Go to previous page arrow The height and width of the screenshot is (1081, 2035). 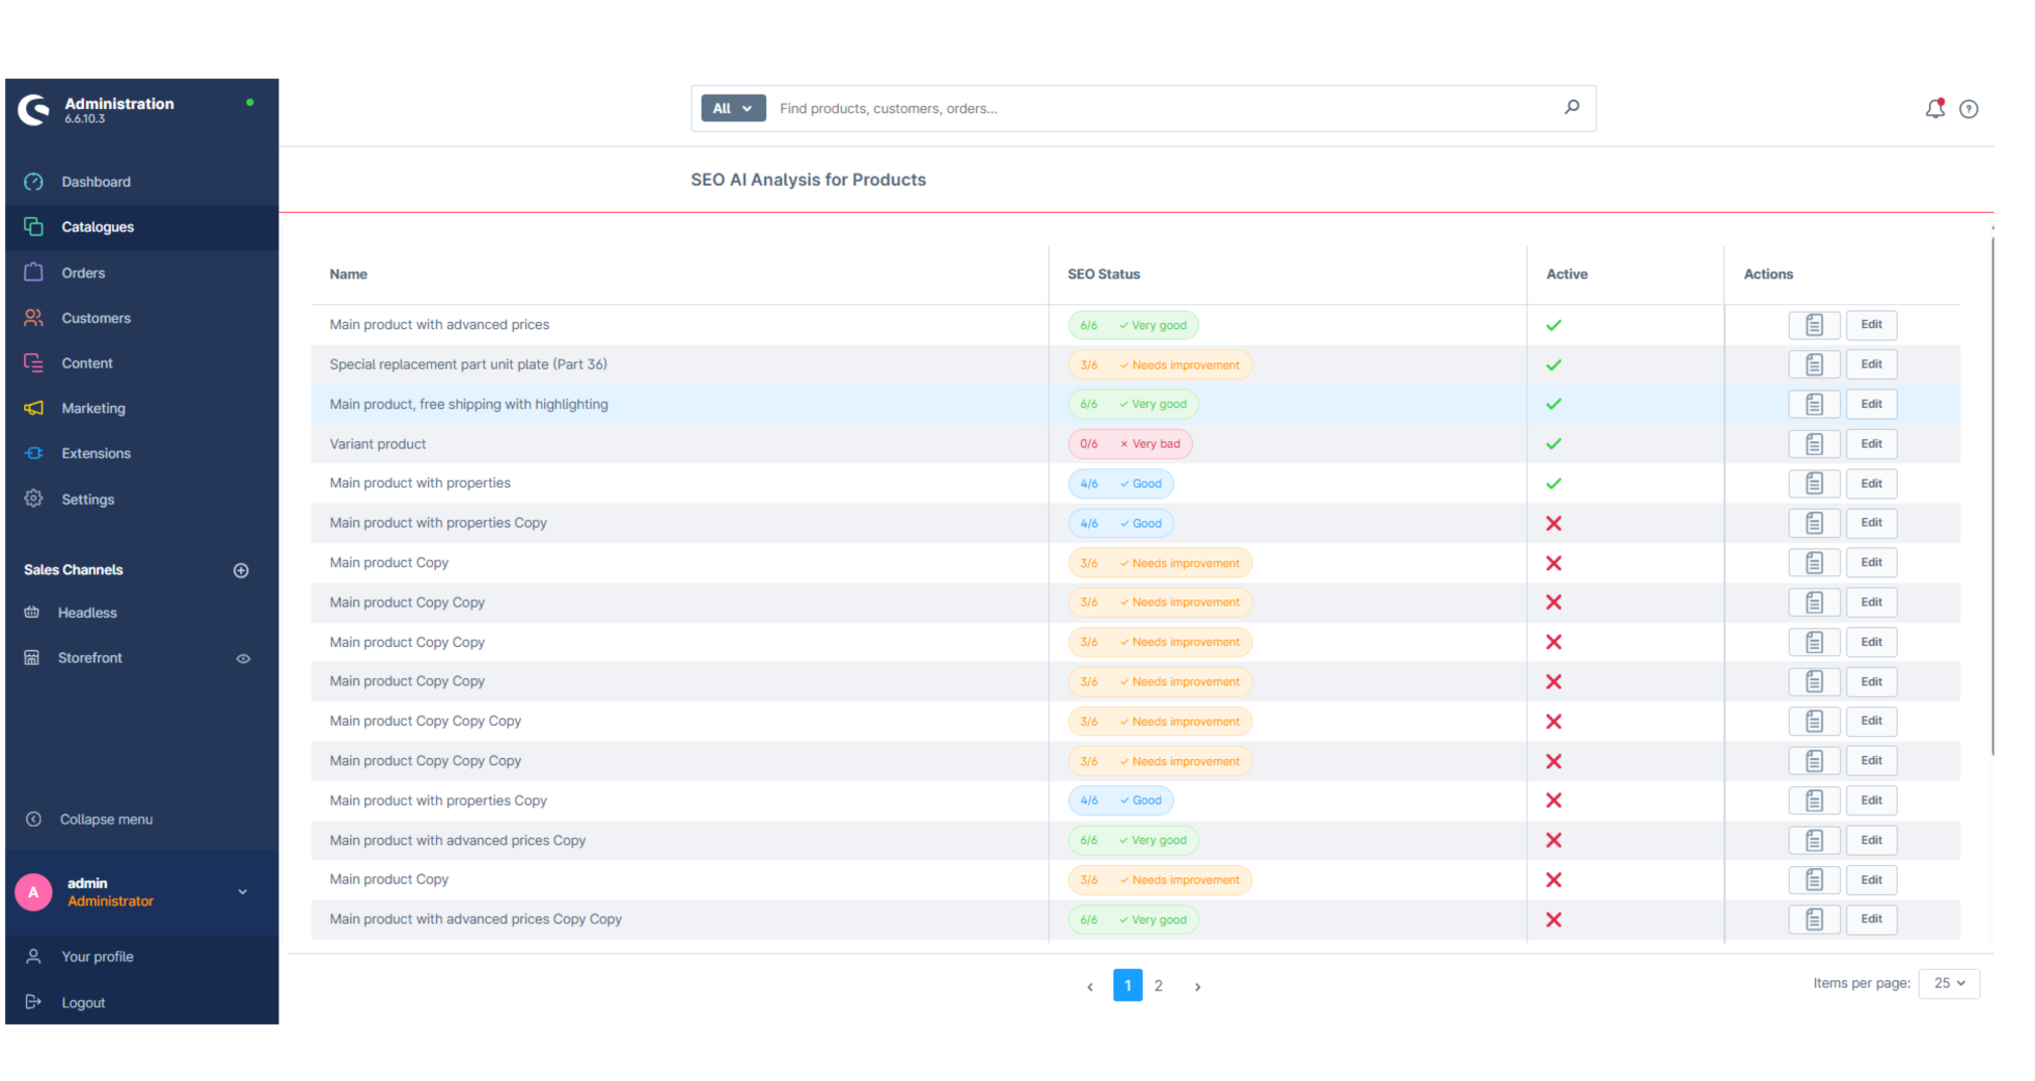point(1090,986)
